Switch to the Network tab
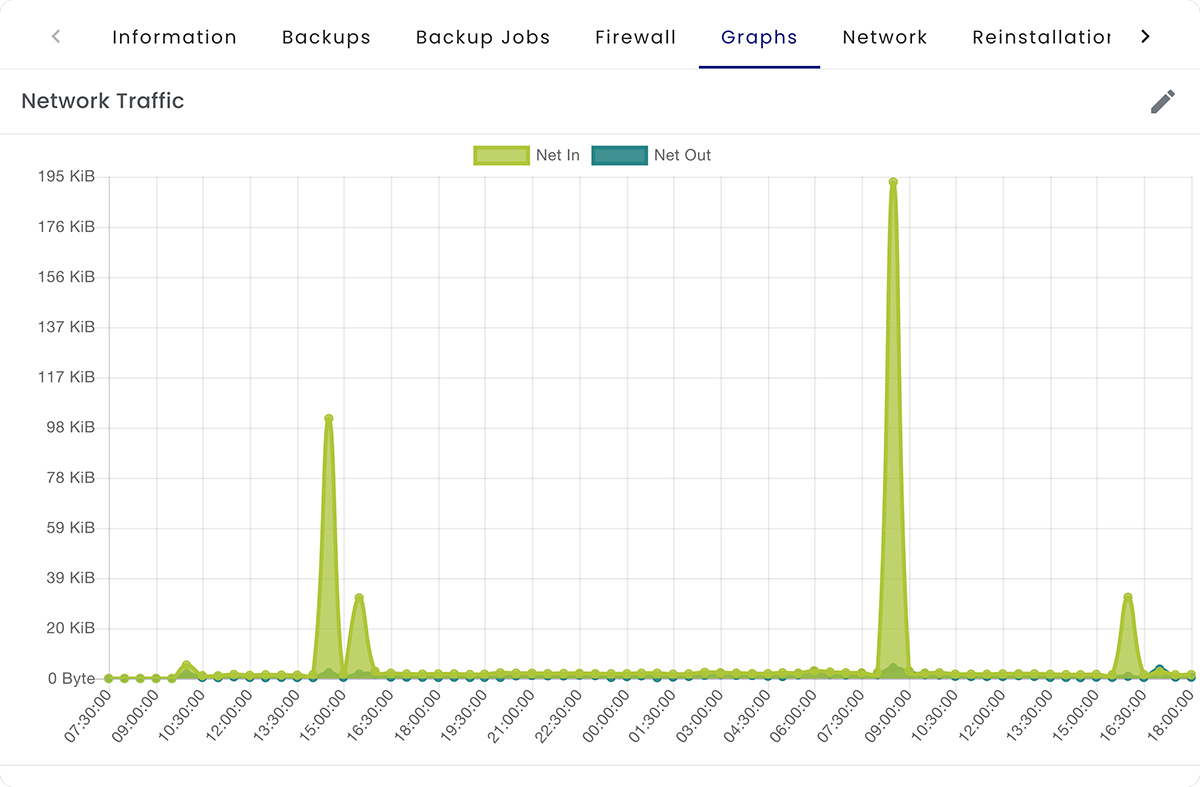The image size is (1200, 787). click(885, 38)
